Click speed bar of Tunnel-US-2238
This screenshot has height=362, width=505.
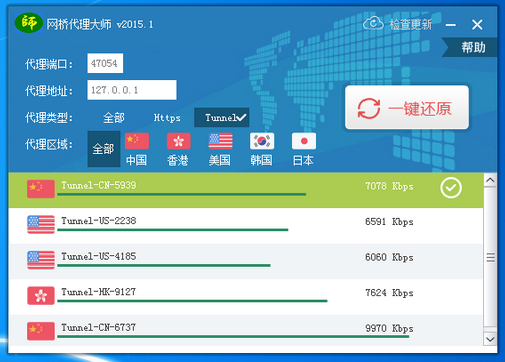173,230
